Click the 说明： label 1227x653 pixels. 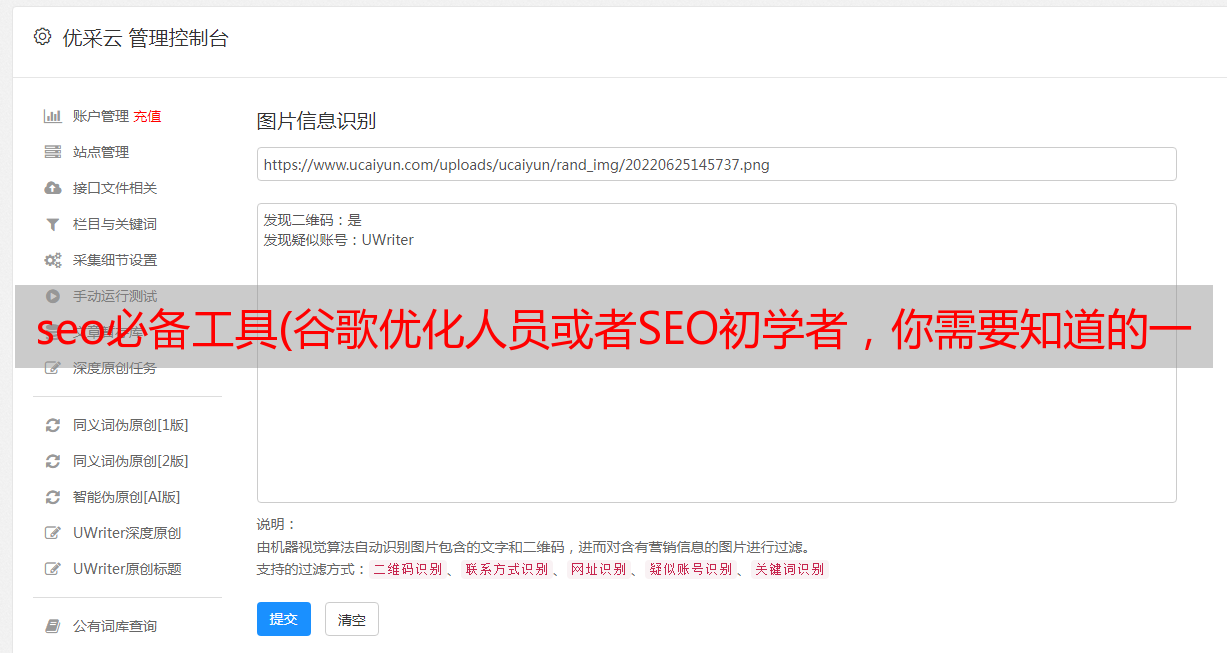click(x=276, y=524)
